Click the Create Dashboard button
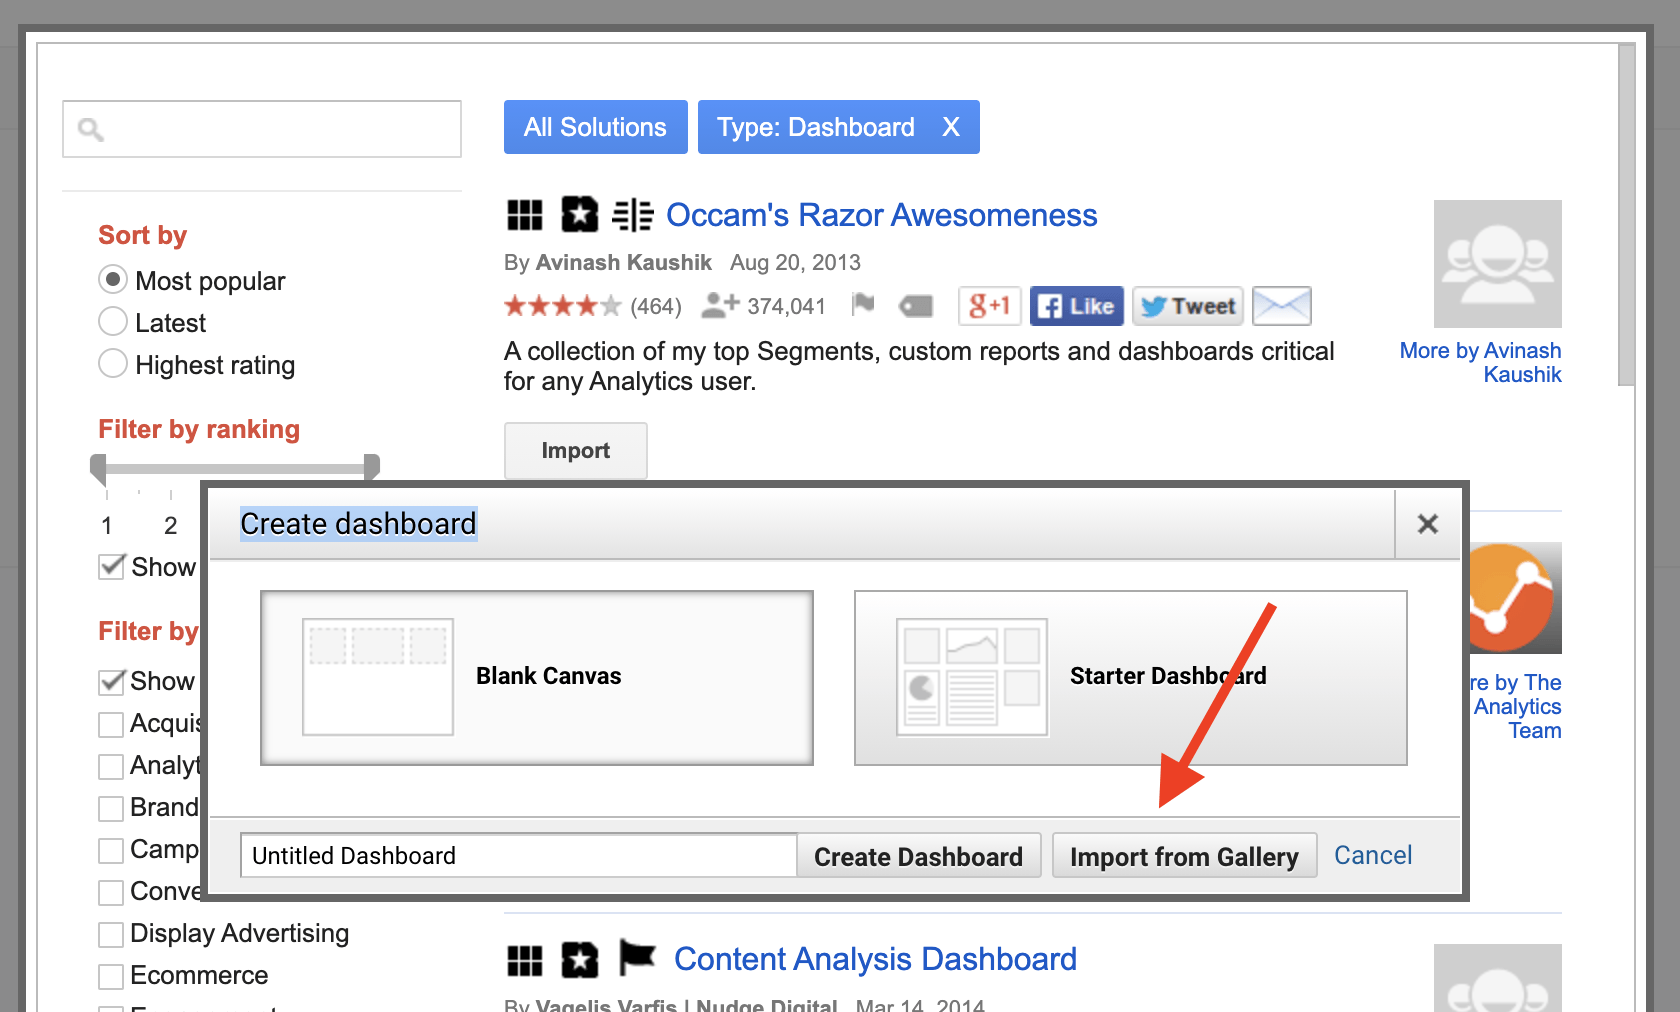Image resolution: width=1680 pixels, height=1012 pixels. pos(919,856)
